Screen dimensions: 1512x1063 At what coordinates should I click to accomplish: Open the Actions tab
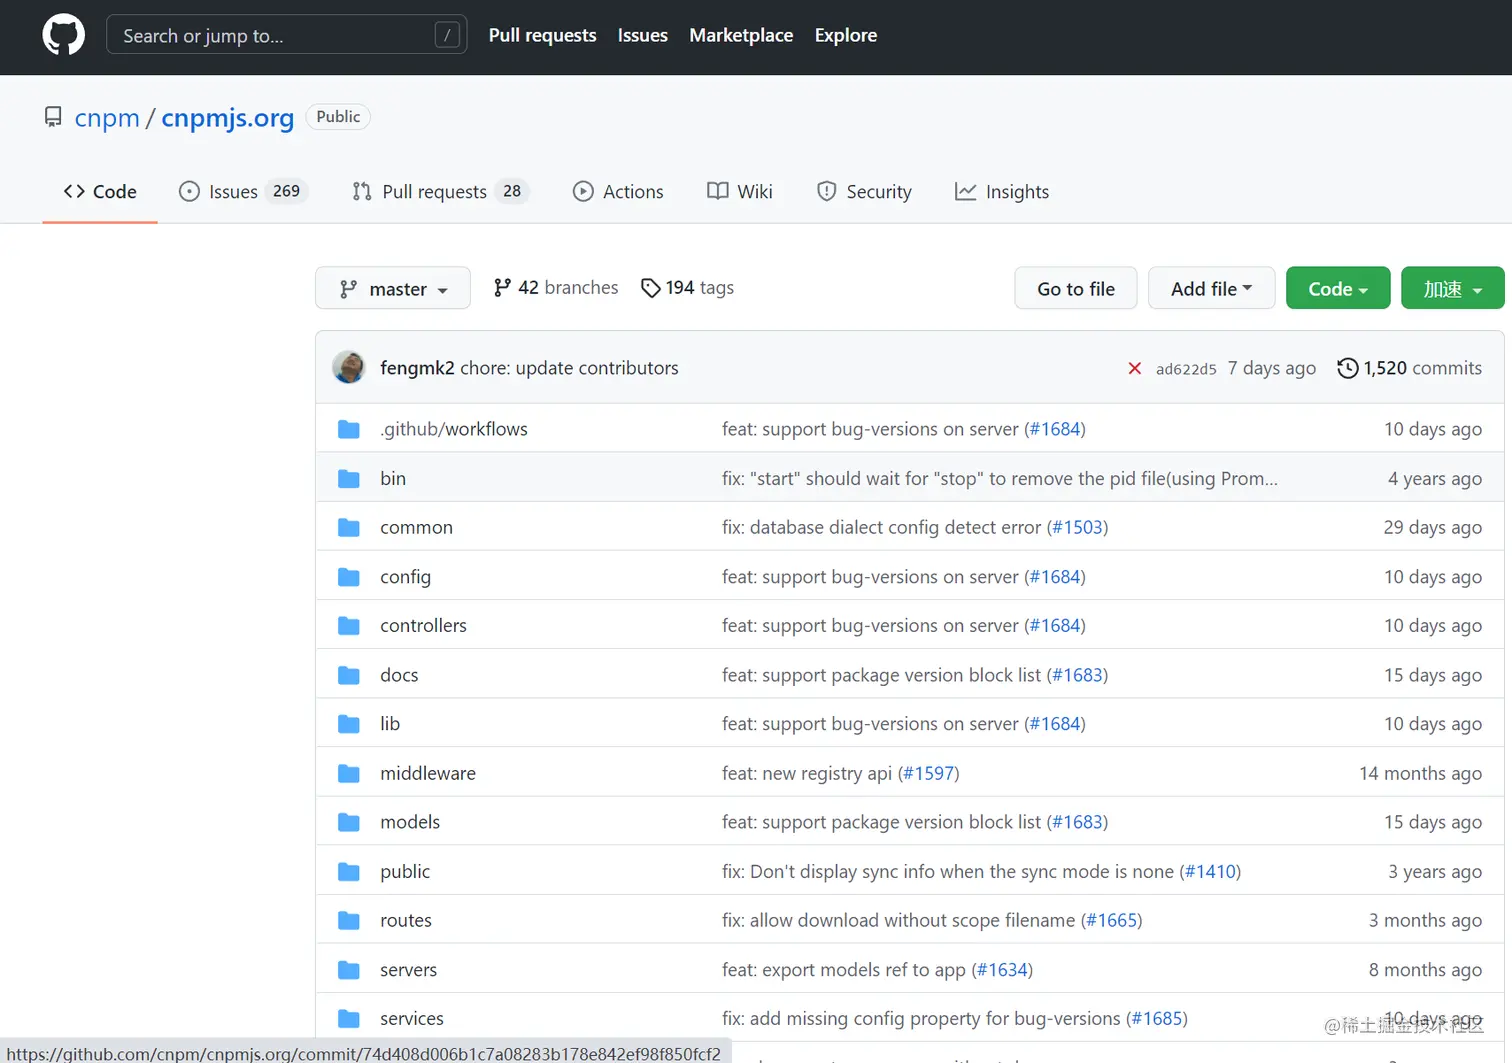[x=618, y=191]
